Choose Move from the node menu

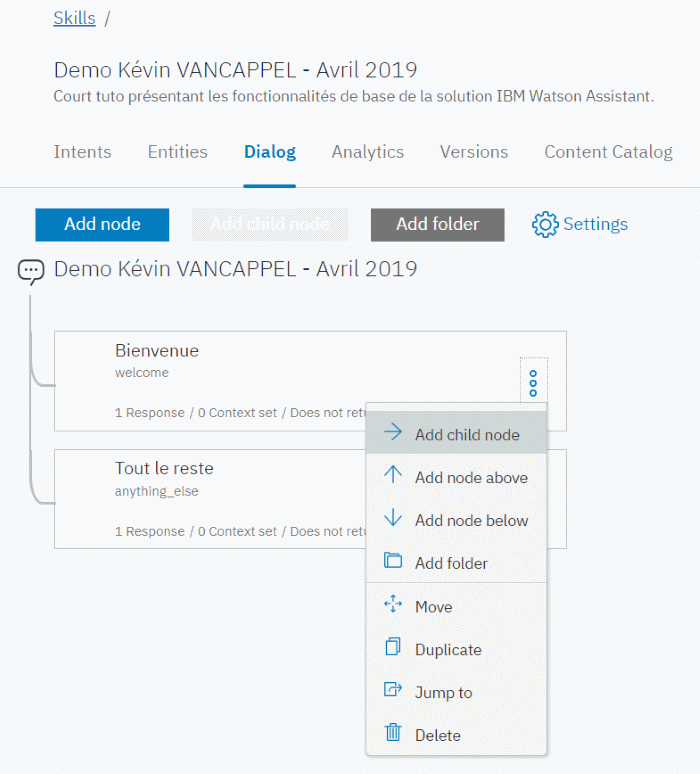(x=456, y=606)
